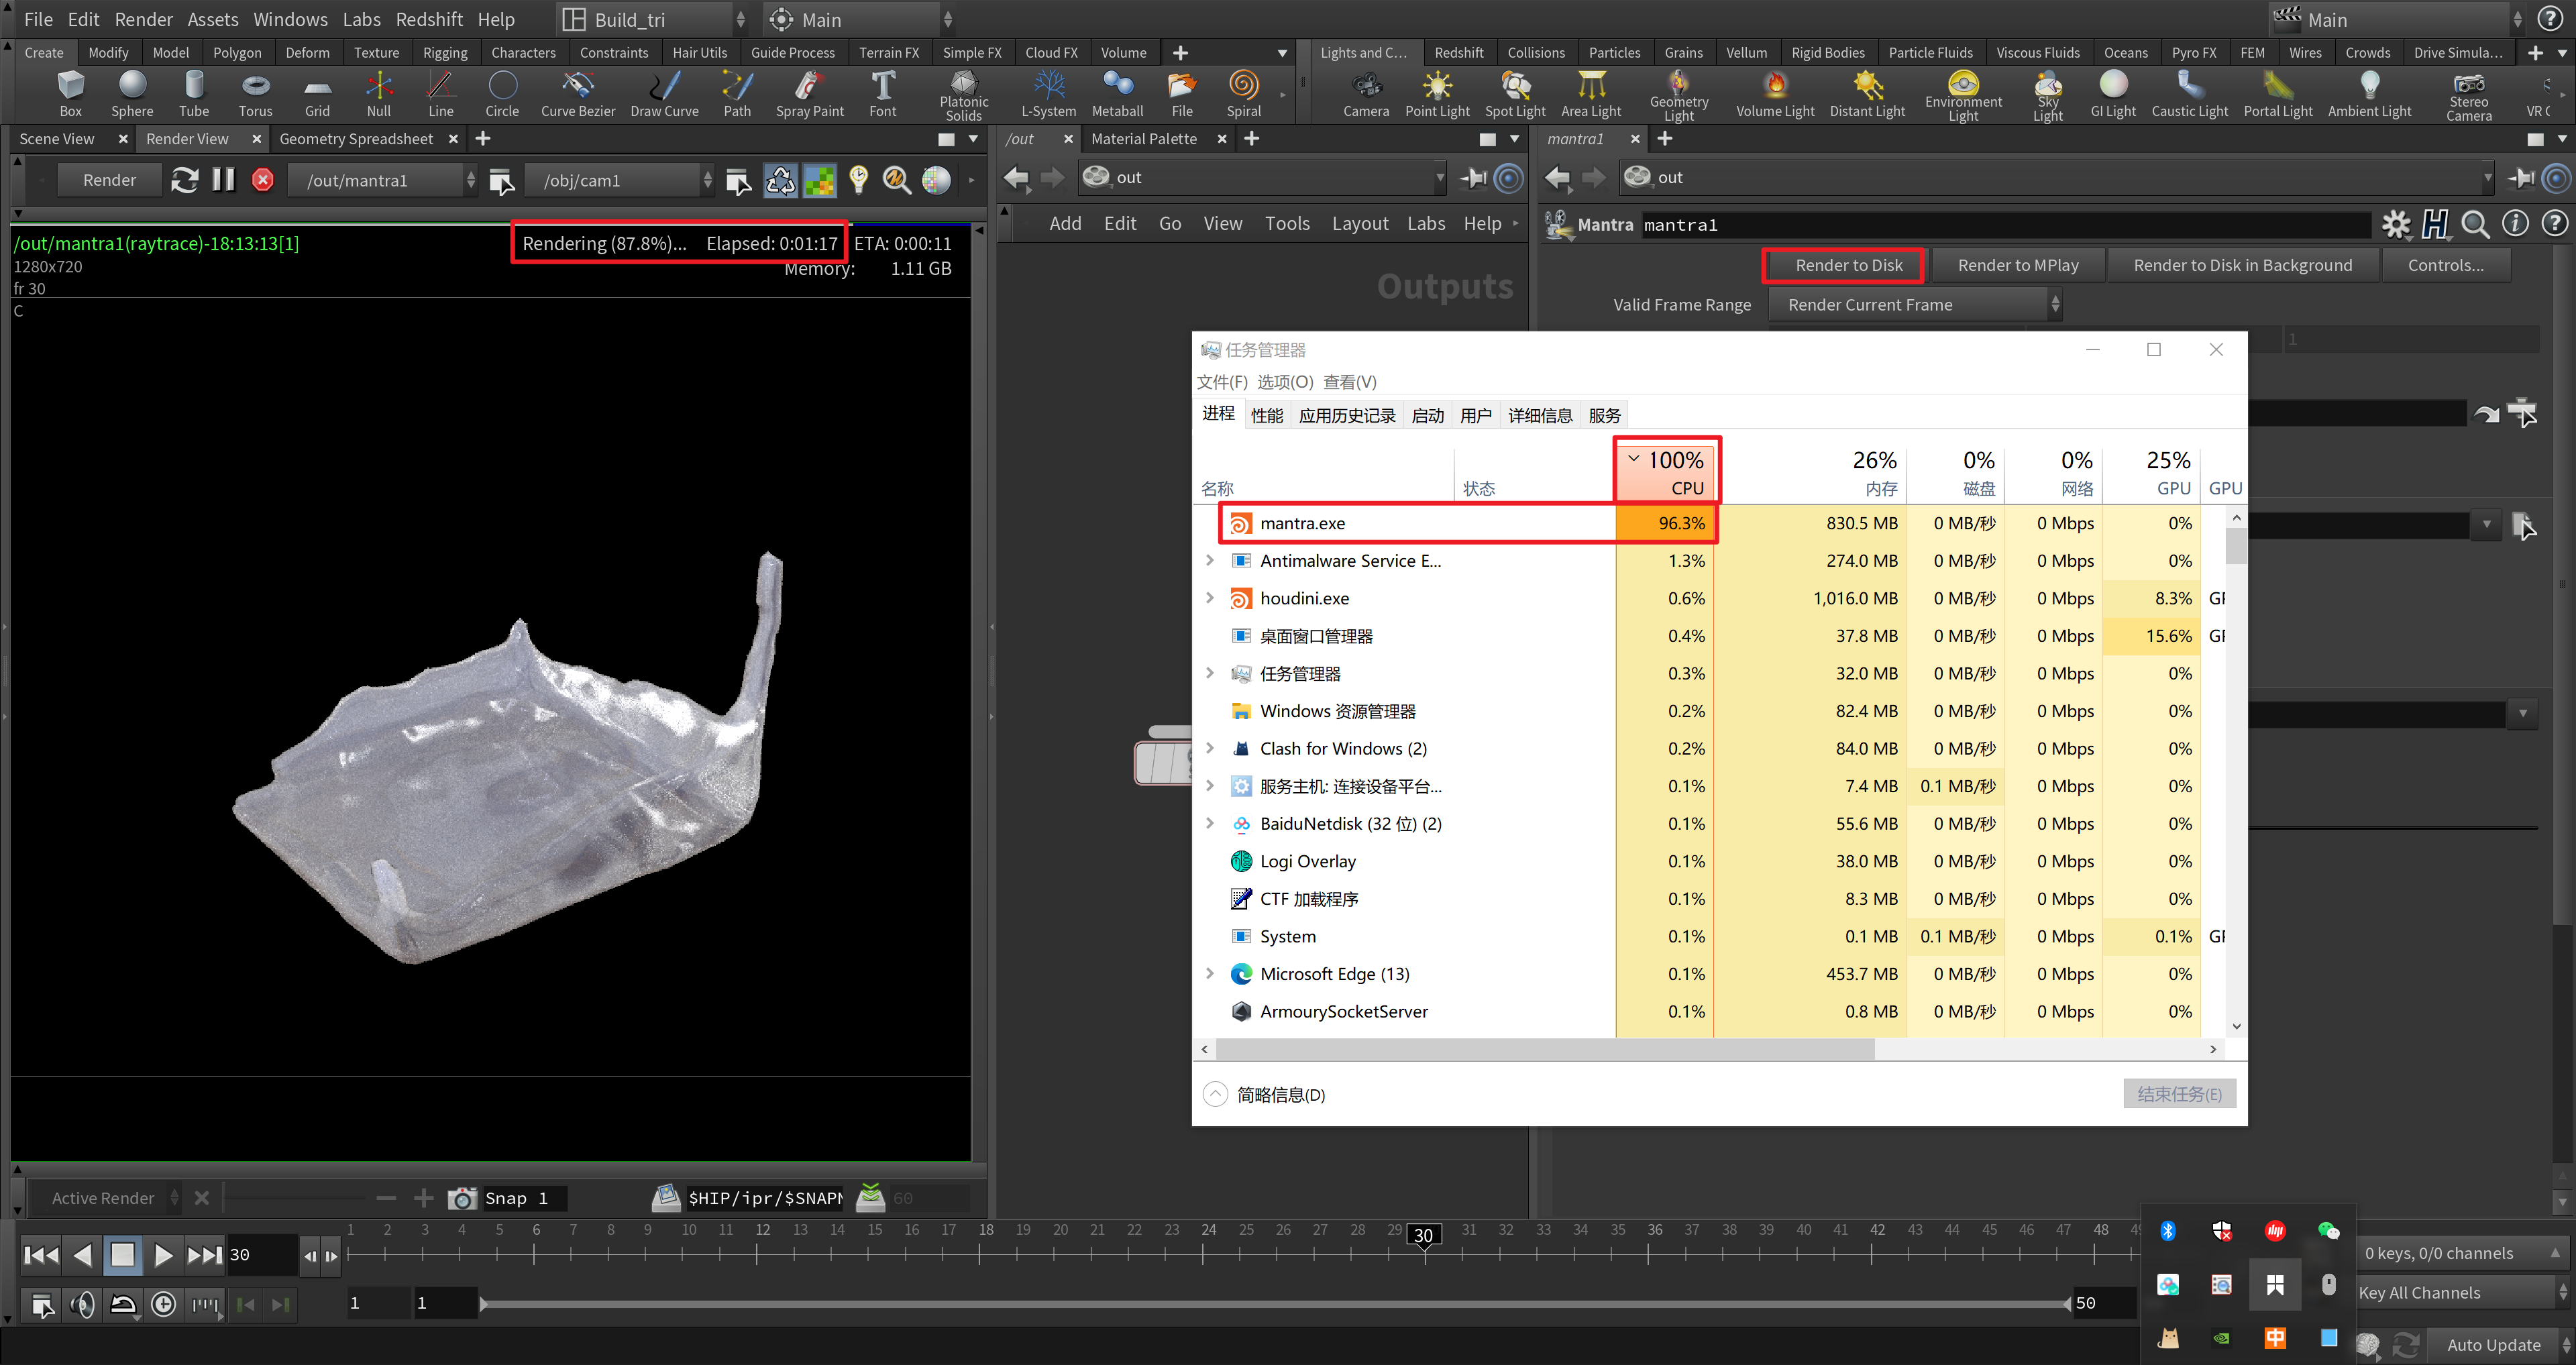Click the Controls... button

2445,265
